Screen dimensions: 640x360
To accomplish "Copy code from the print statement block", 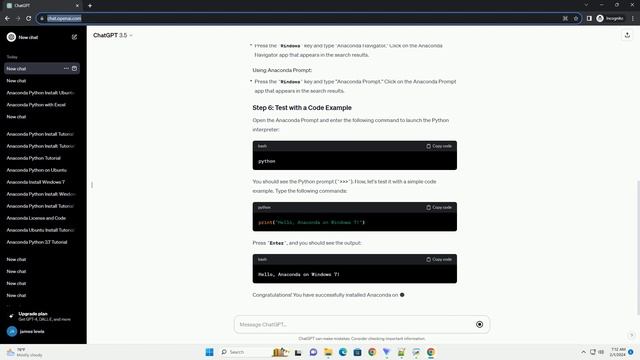I will tap(439, 207).
